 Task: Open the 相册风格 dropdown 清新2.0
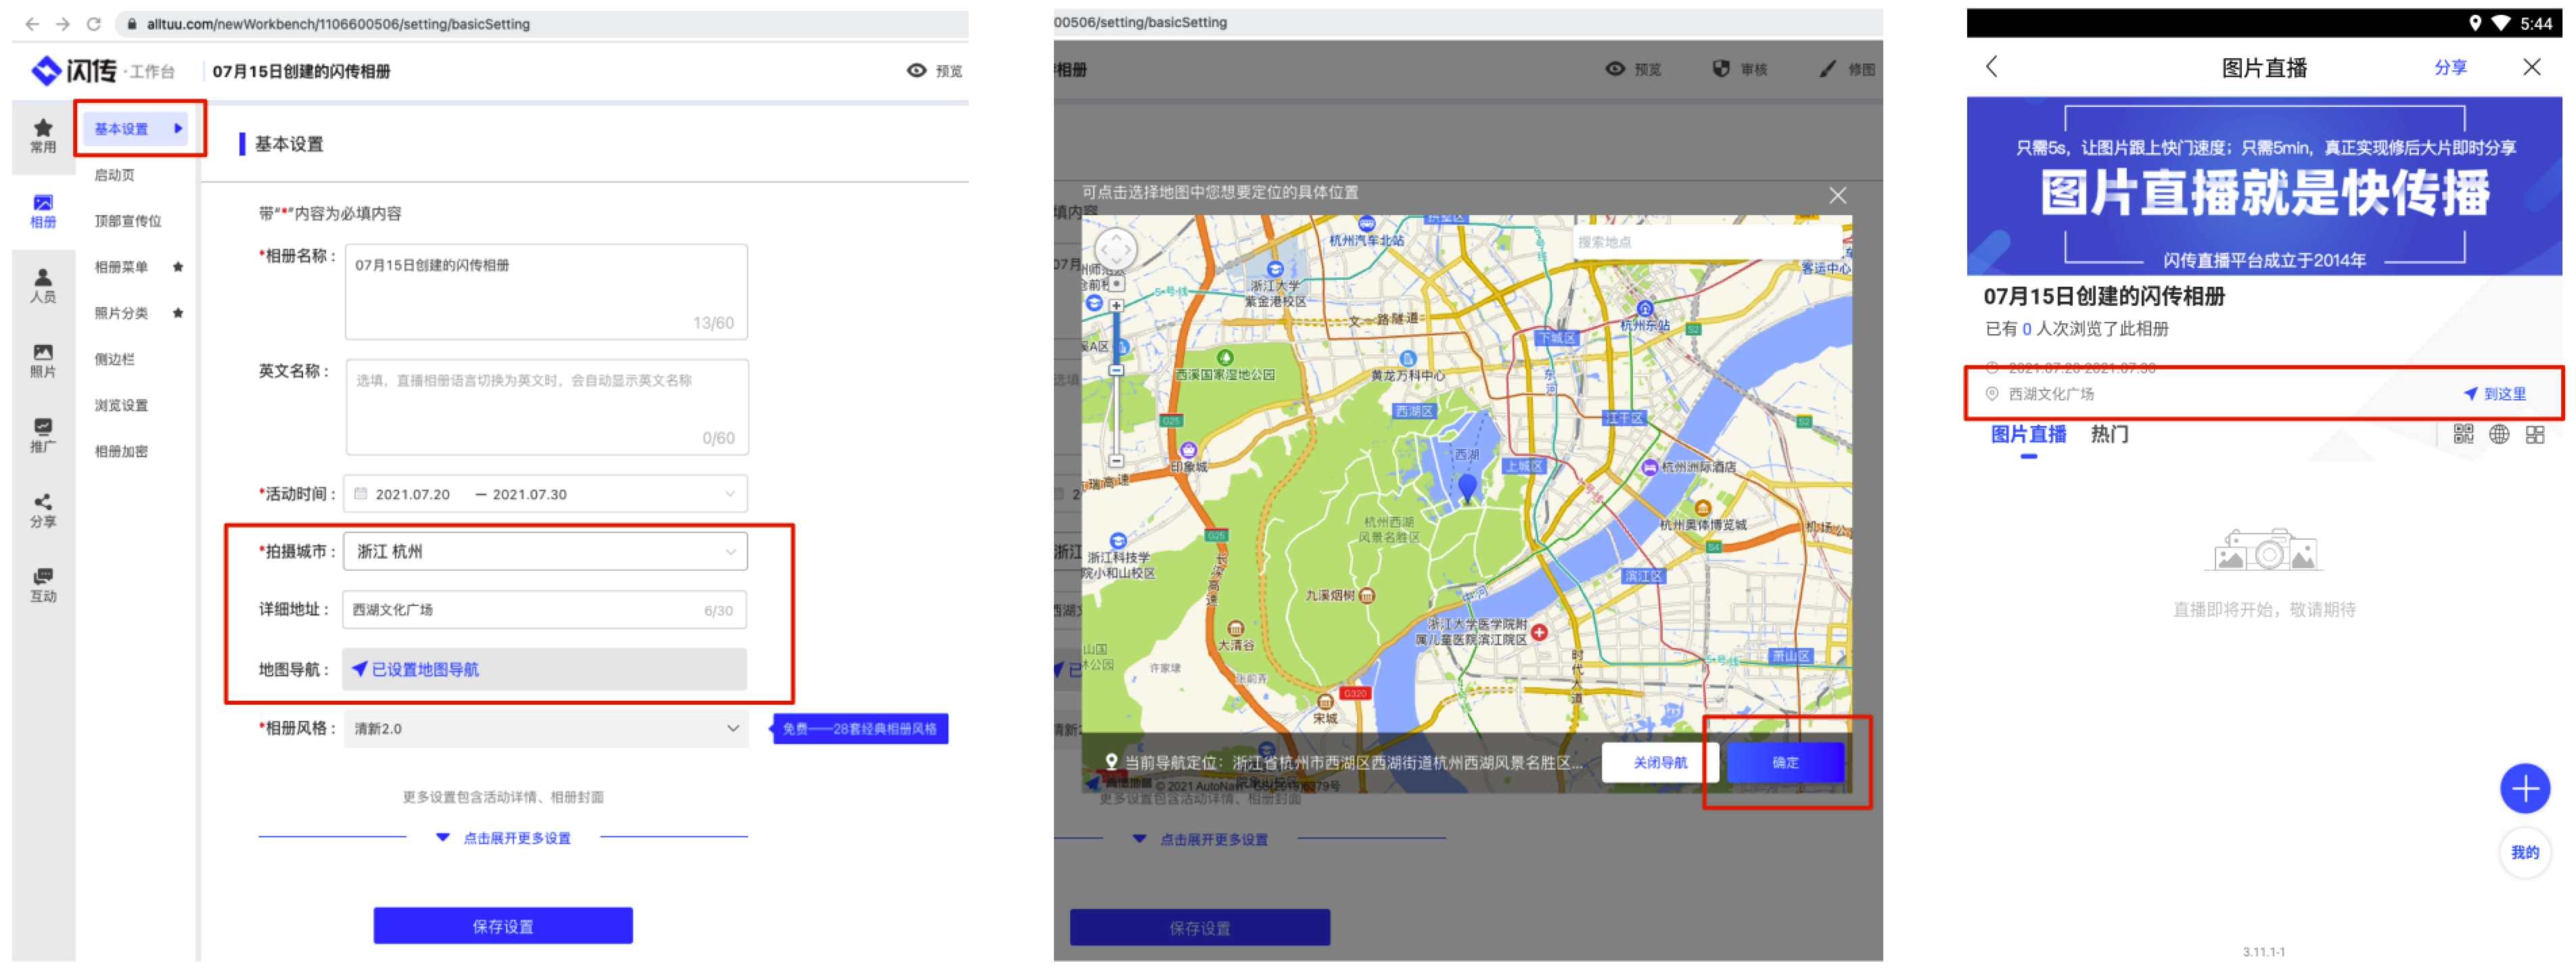[546, 729]
